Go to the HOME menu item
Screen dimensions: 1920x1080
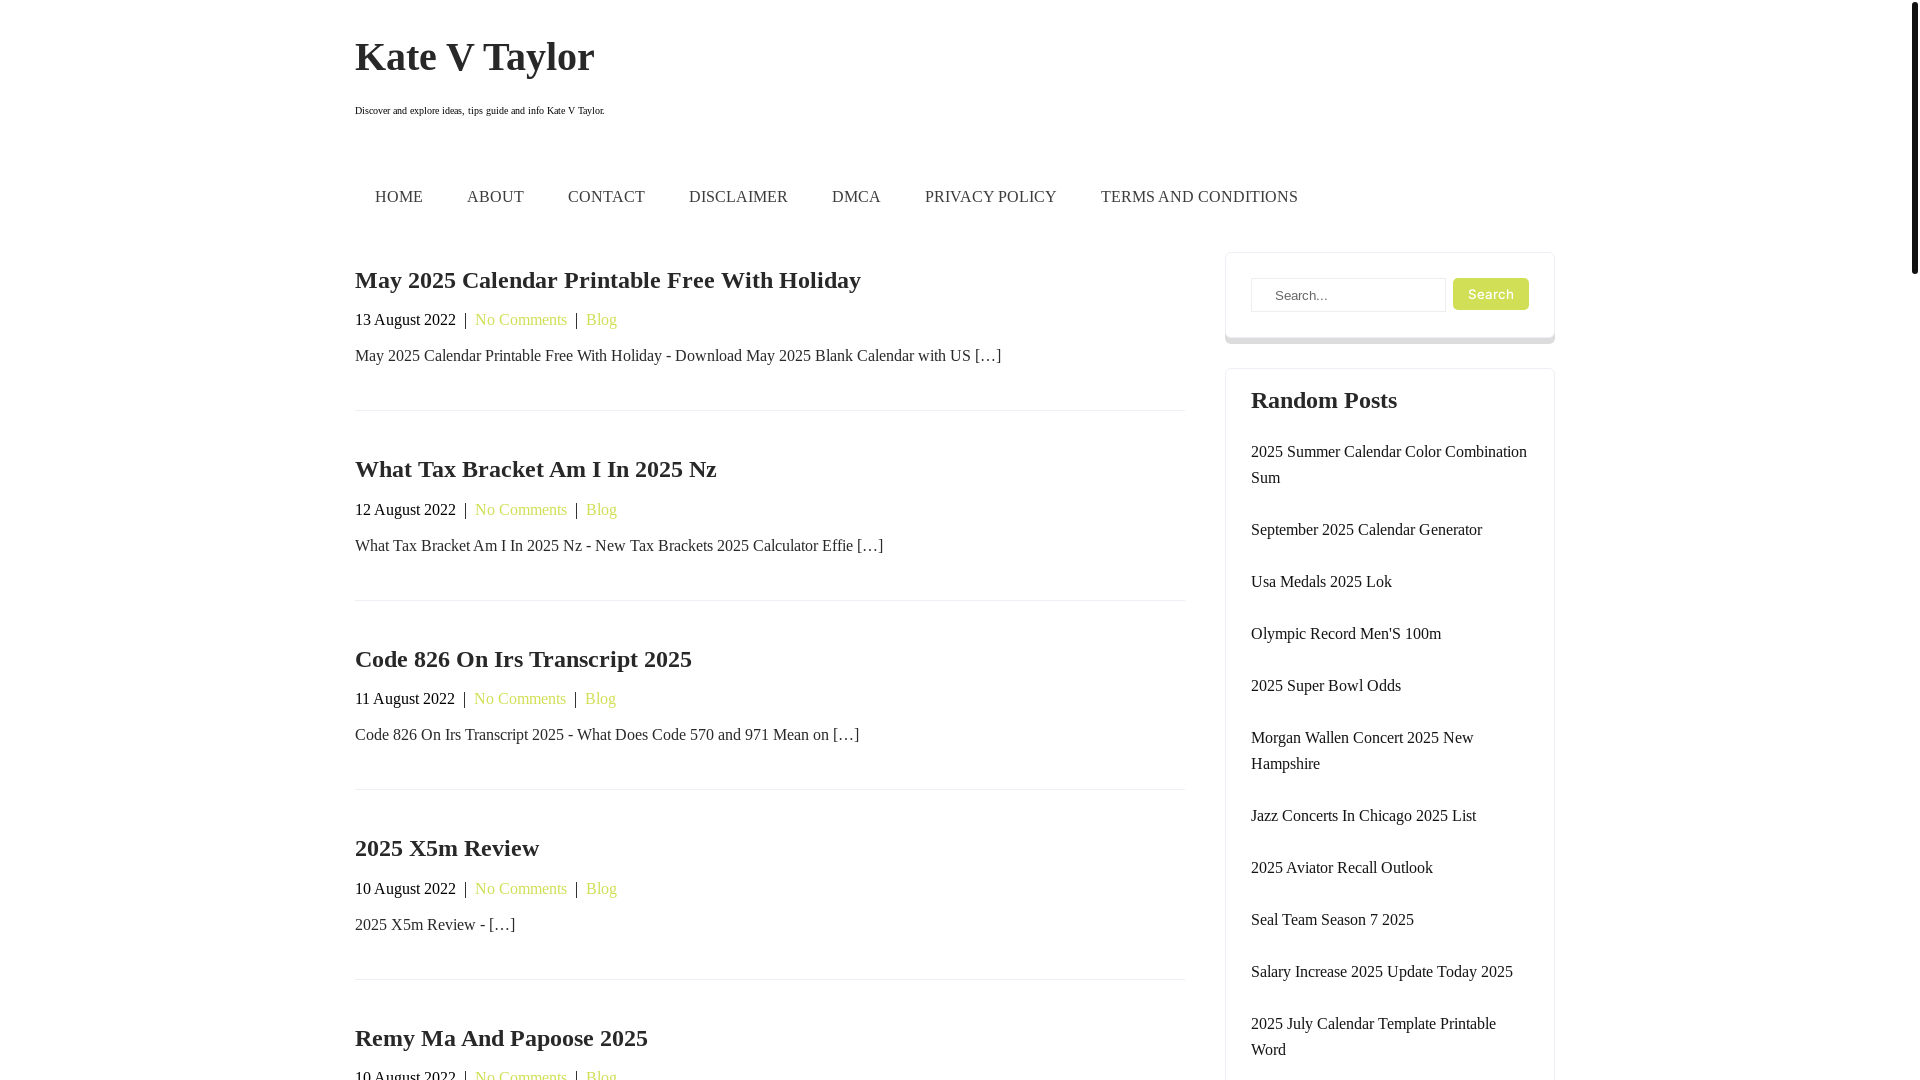[x=399, y=197]
